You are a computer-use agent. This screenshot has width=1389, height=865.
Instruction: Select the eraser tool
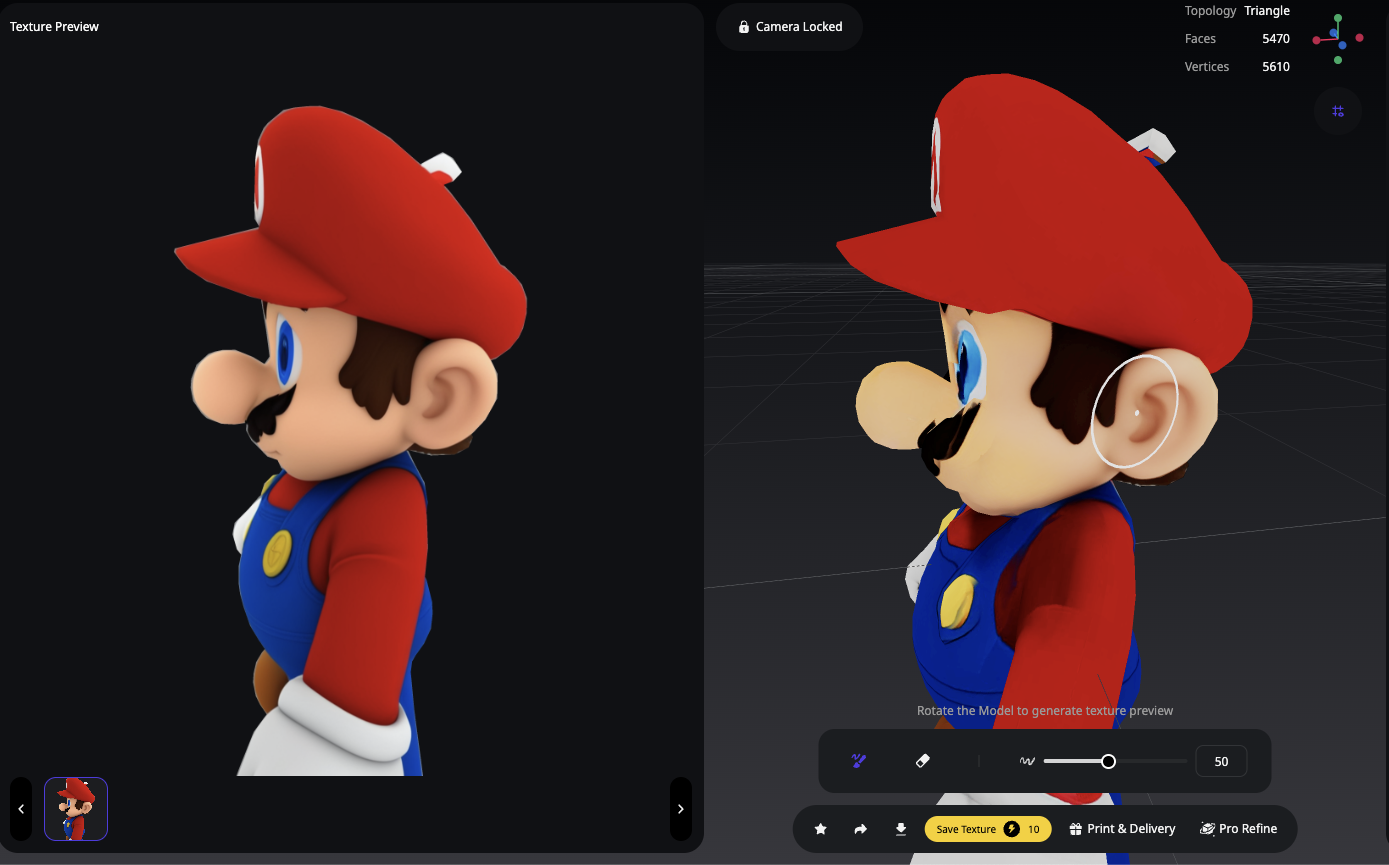click(x=923, y=761)
